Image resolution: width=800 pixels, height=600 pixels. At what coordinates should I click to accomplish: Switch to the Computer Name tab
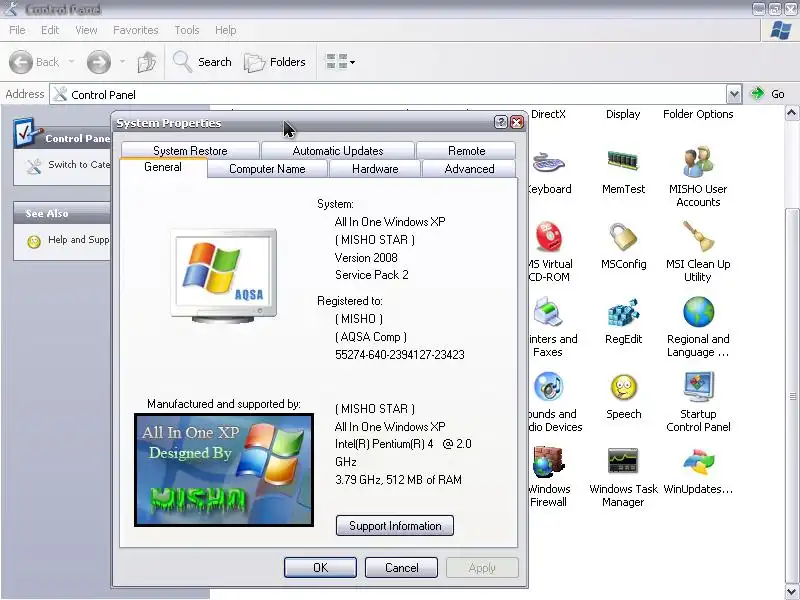point(267,168)
